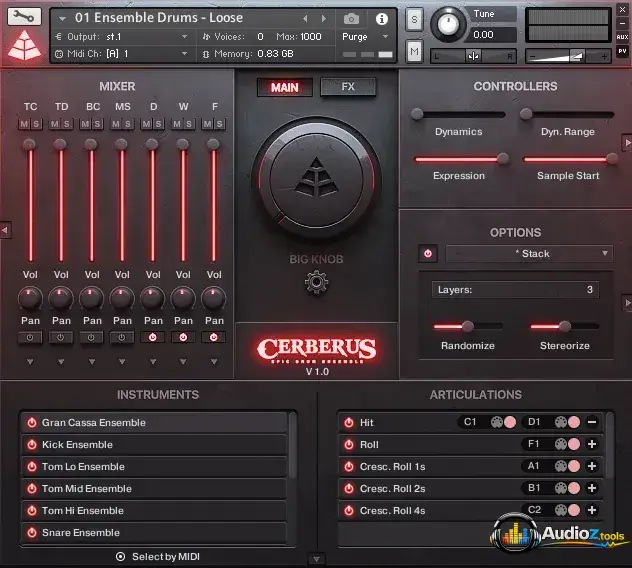Toggle Tom Lo Ensemble power button
Viewport: 632px width, 568px height.
coord(31,466)
